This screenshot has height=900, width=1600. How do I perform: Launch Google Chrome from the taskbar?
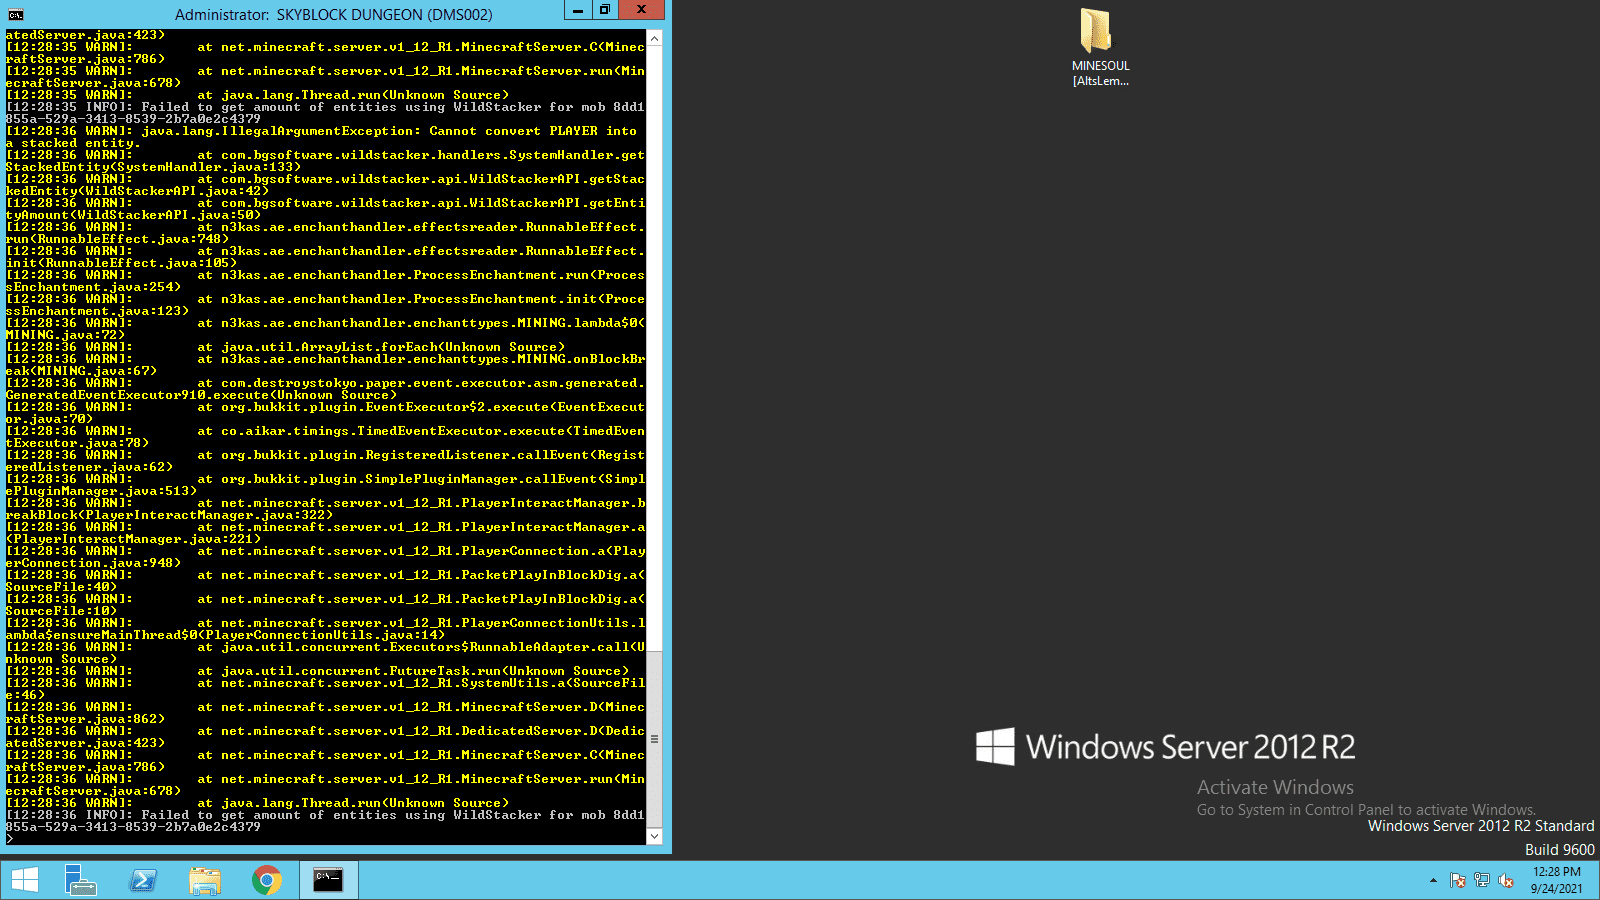tap(266, 880)
